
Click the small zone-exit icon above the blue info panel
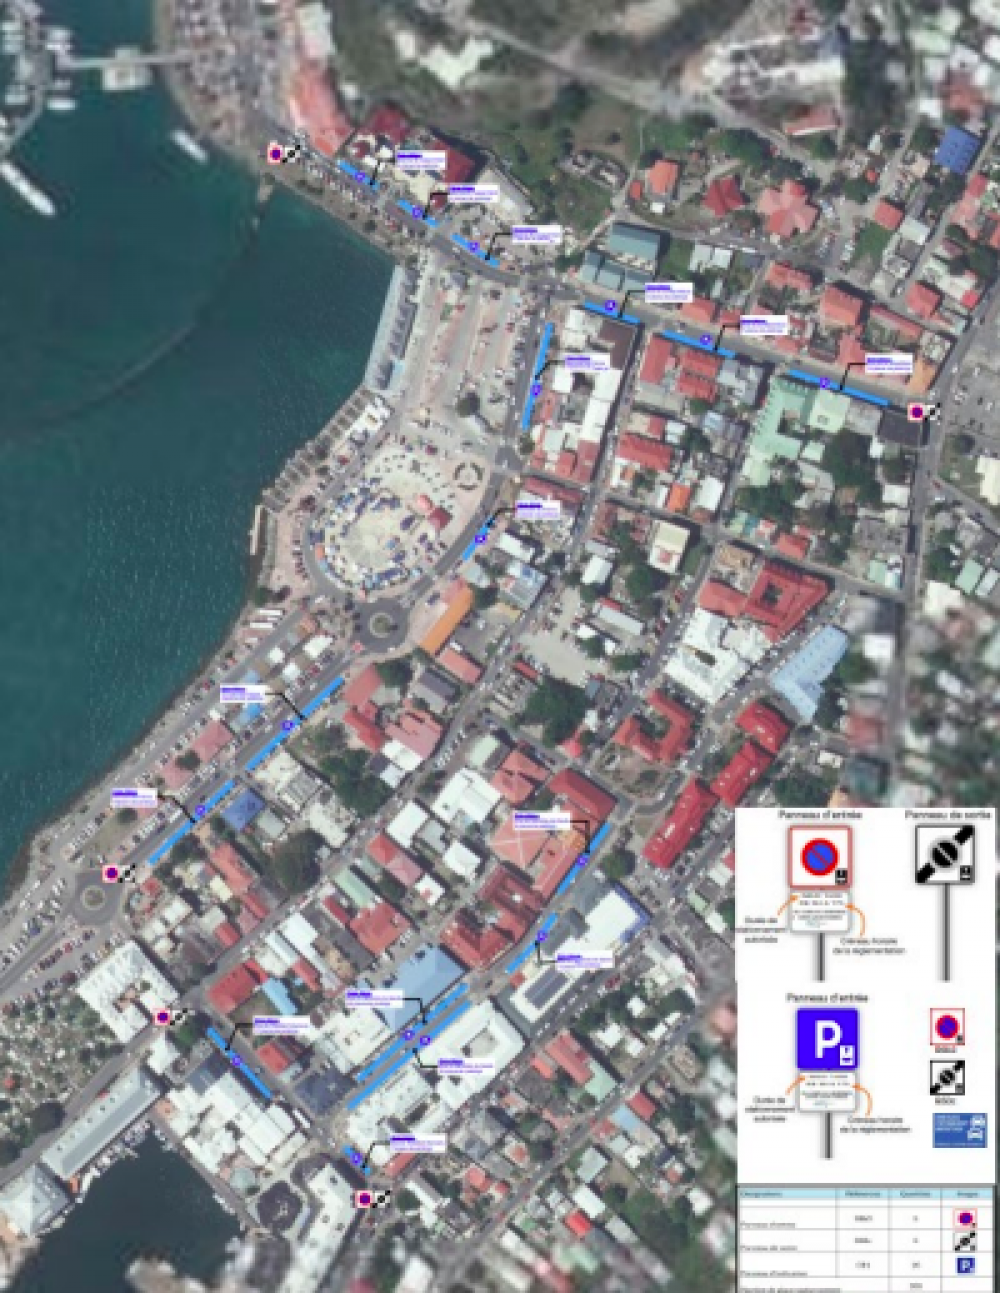click(946, 1078)
